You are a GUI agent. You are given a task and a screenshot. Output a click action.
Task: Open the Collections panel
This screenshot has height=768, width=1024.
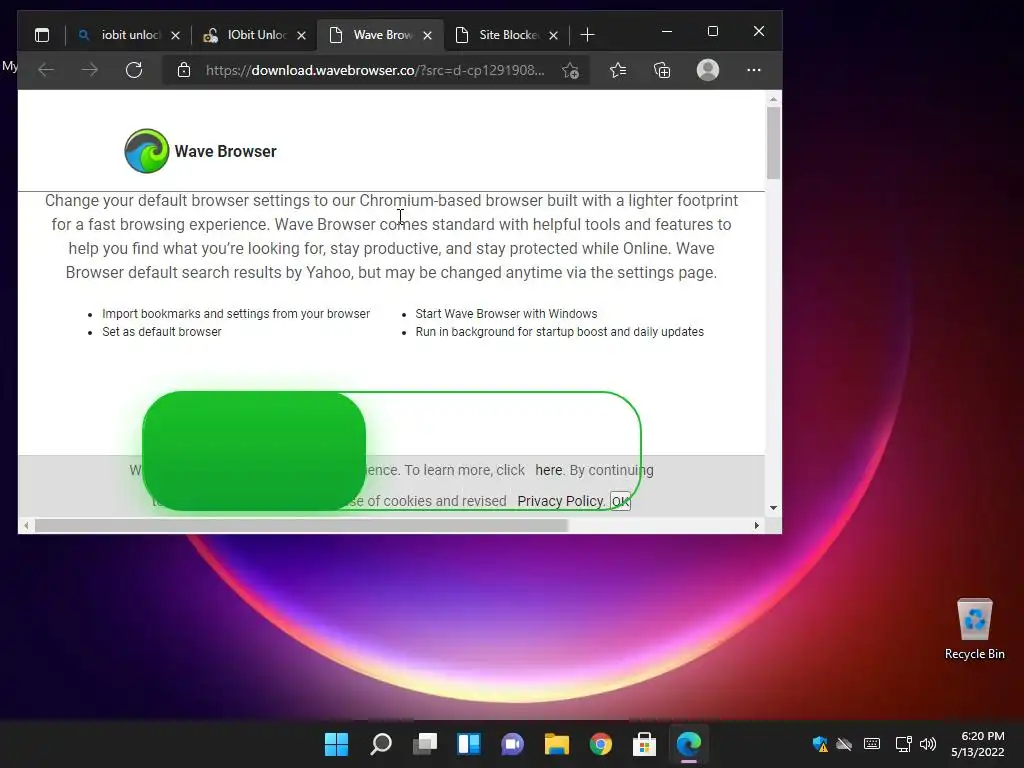(x=662, y=70)
